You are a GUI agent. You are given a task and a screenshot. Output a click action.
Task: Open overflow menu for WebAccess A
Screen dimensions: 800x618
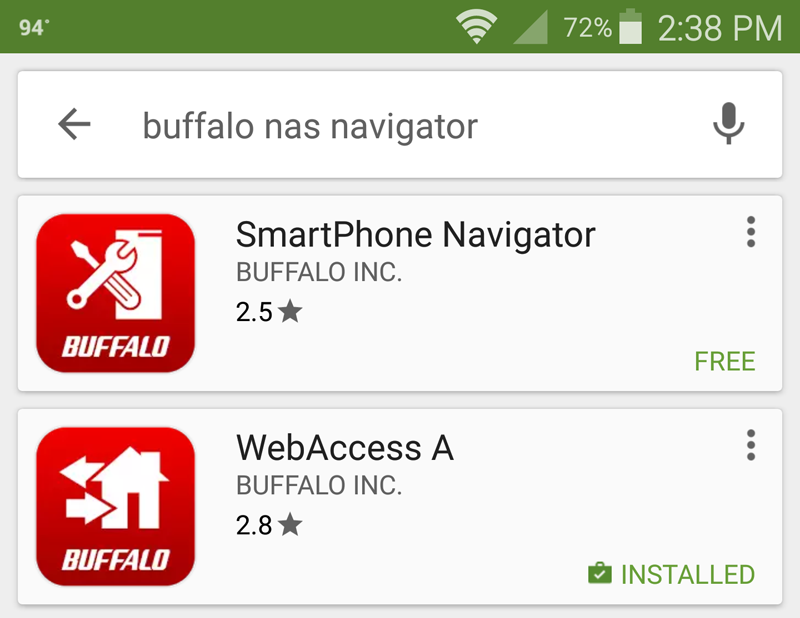tap(751, 445)
